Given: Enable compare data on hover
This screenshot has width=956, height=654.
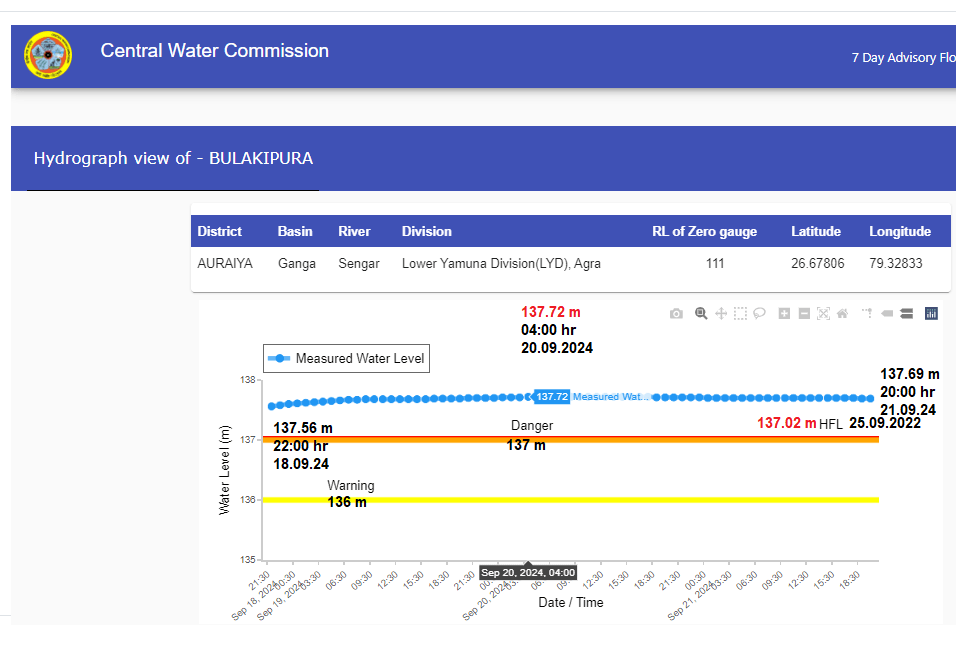Looking at the screenshot, I should [x=906, y=314].
